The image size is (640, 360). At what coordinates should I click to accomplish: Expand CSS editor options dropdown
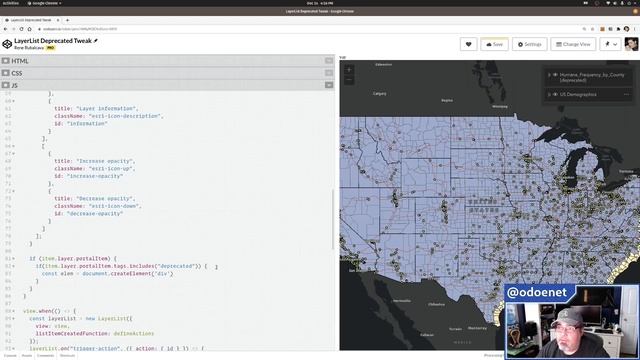click(329, 73)
